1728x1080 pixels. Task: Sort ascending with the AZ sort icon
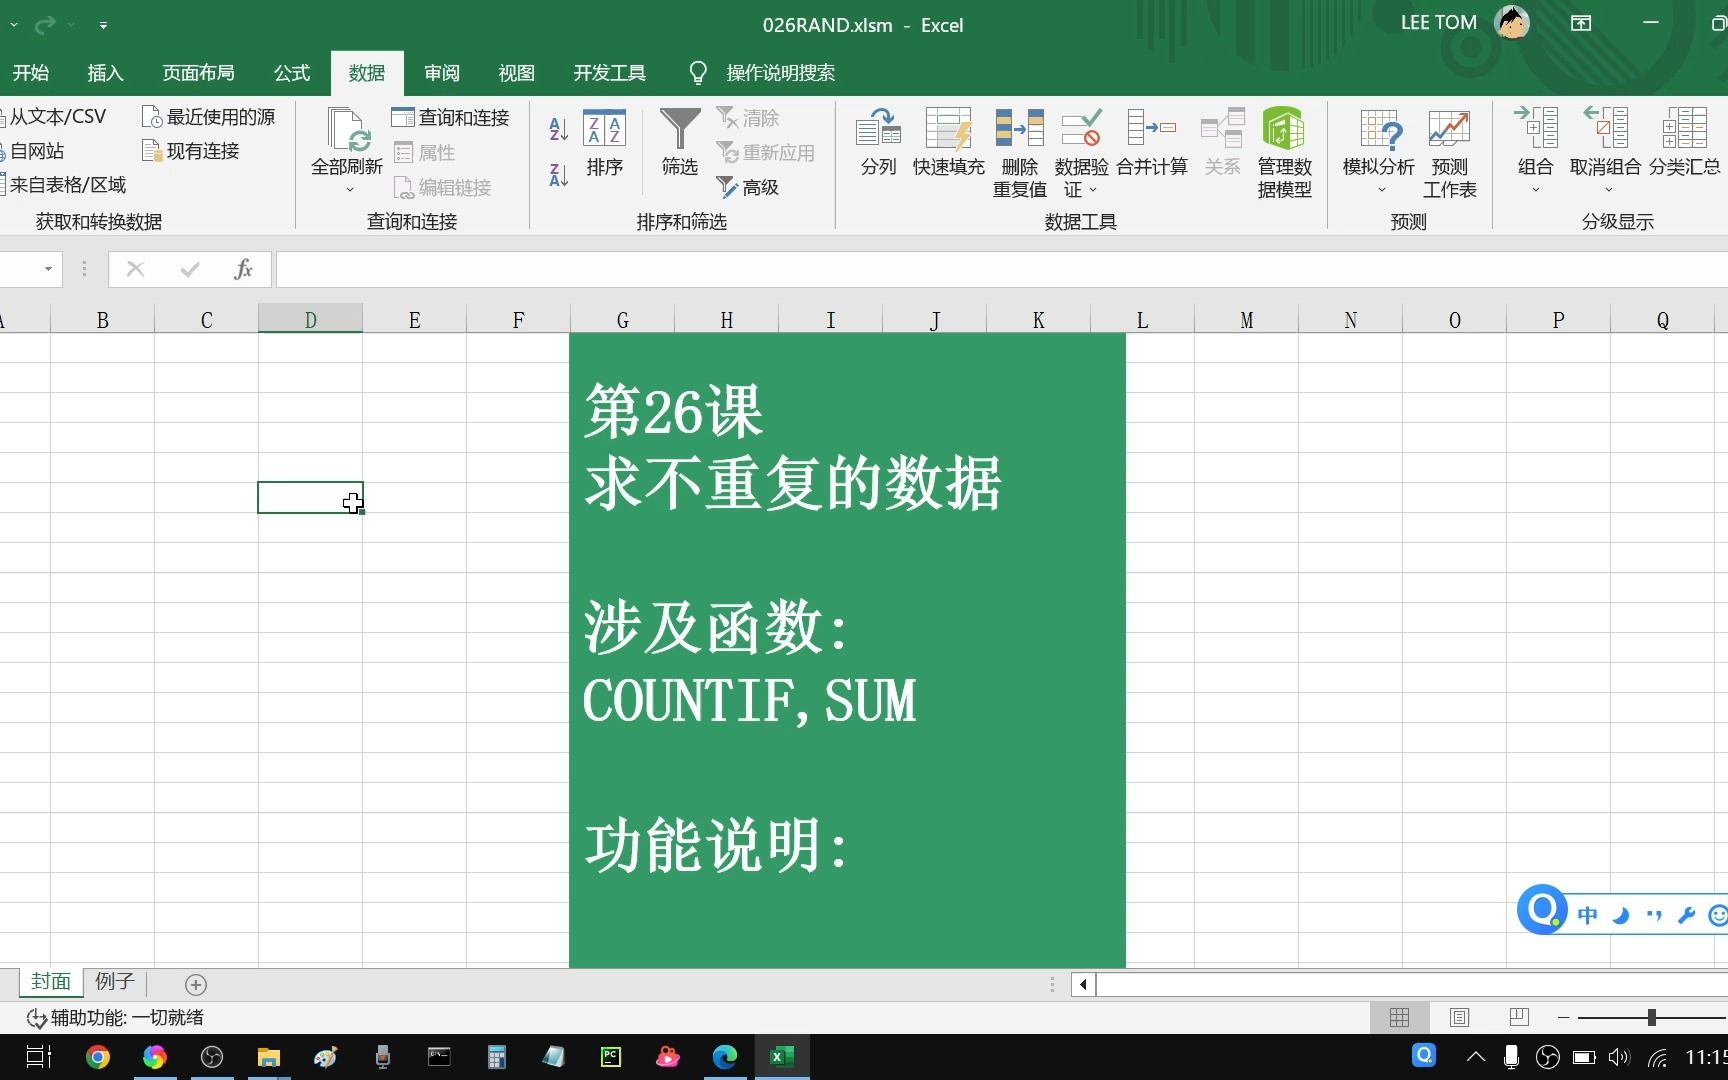coord(558,128)
